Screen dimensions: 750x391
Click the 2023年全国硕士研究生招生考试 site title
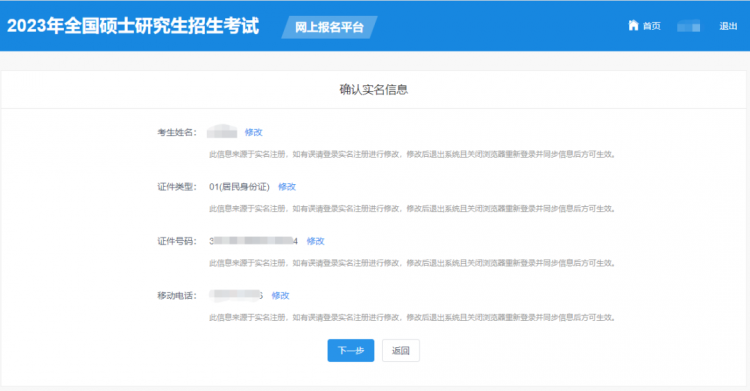pos(133,26)
